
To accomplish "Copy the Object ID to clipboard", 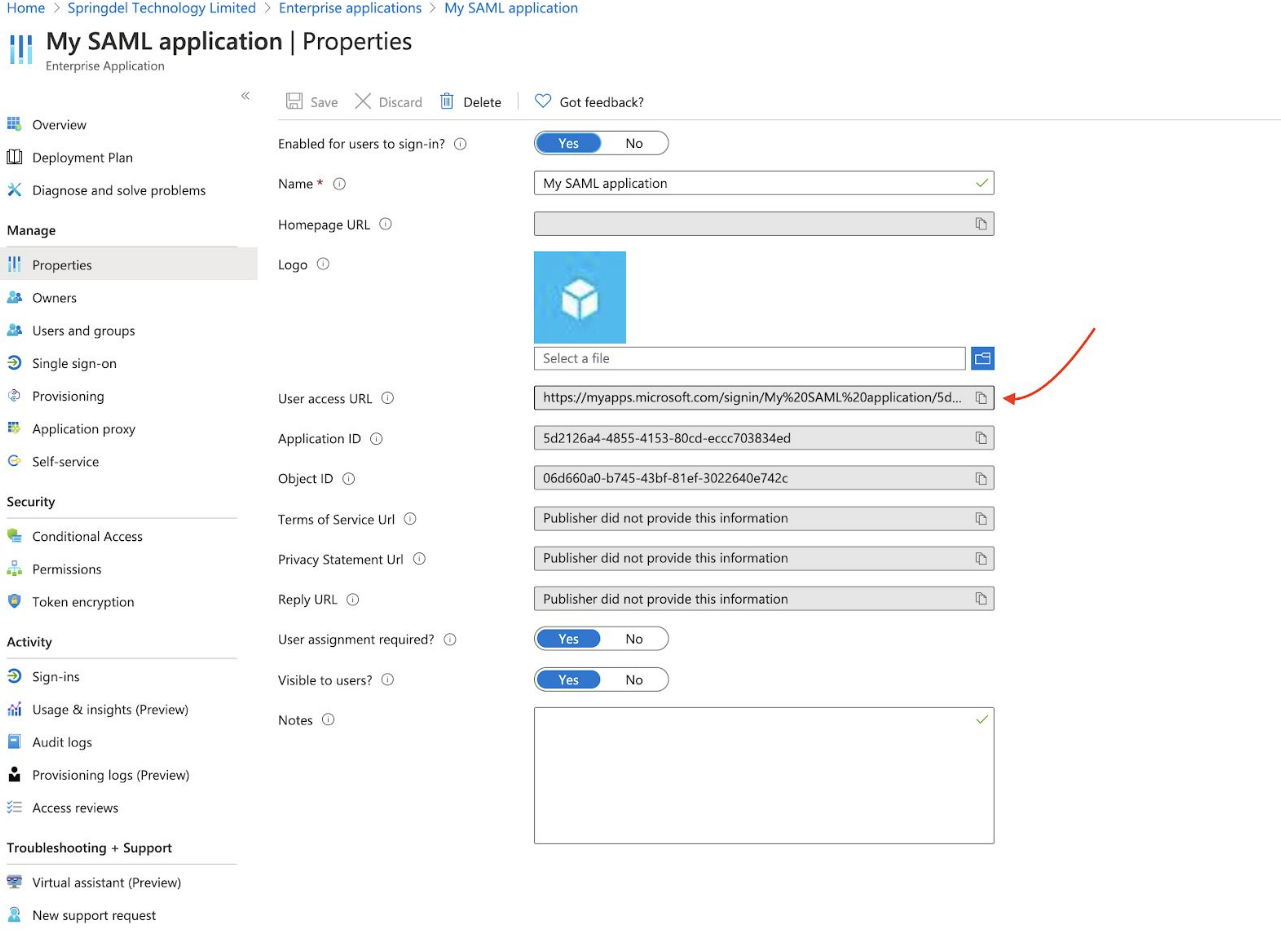I will point(981,478).
